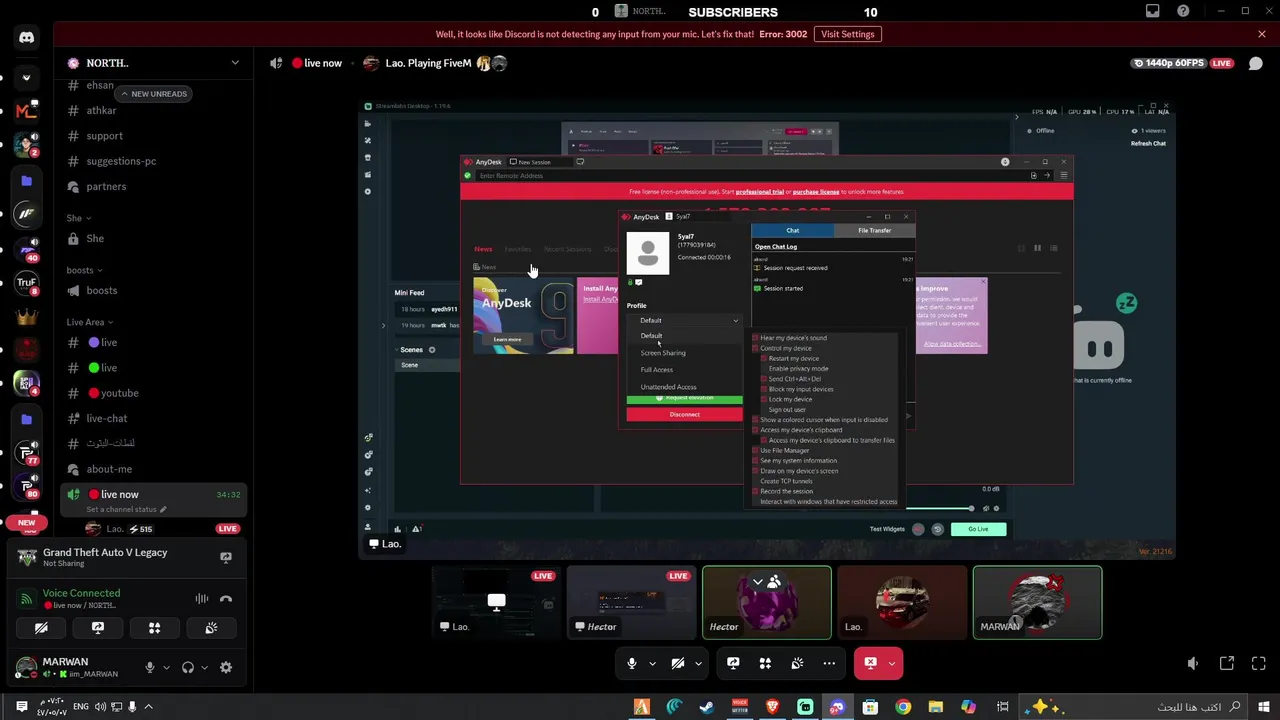This screenshot has width=1280, height=720.
Task: Open the about-me channel
Action: click(148, 469)
